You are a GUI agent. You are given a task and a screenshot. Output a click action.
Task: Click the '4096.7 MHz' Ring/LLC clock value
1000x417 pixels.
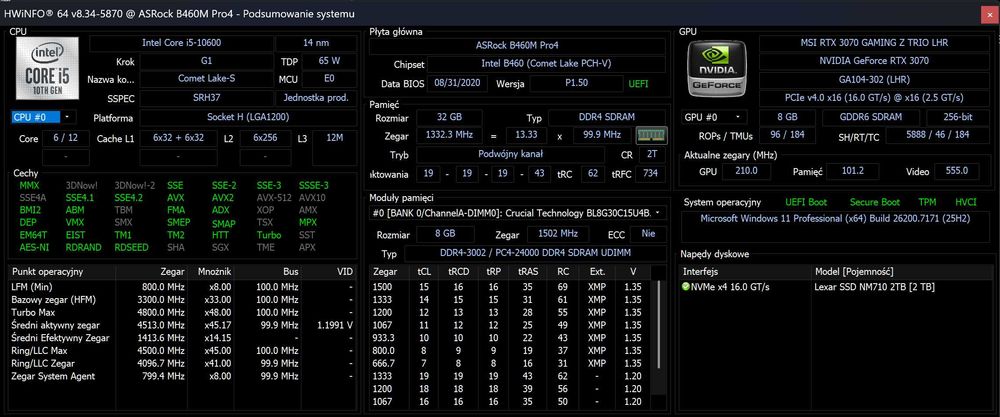163,363
